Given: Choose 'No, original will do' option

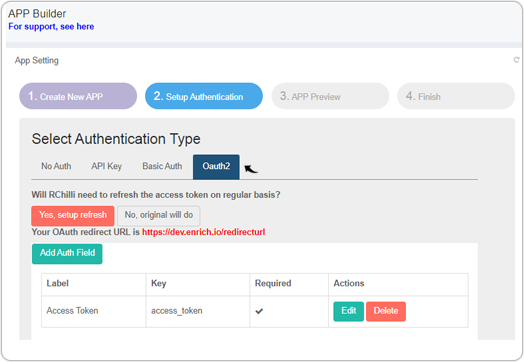Looking at the screenshot, I should pos(159,215).
